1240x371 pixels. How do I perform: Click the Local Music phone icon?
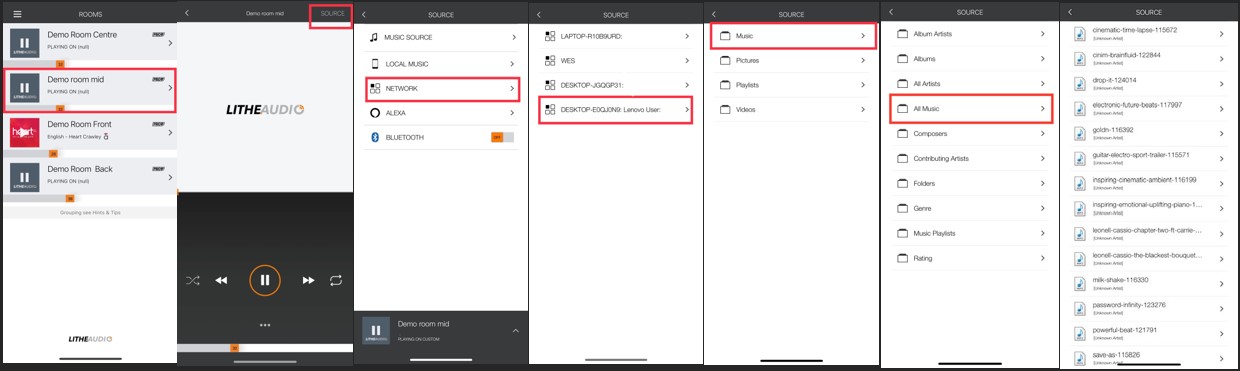tap(374, 63)
